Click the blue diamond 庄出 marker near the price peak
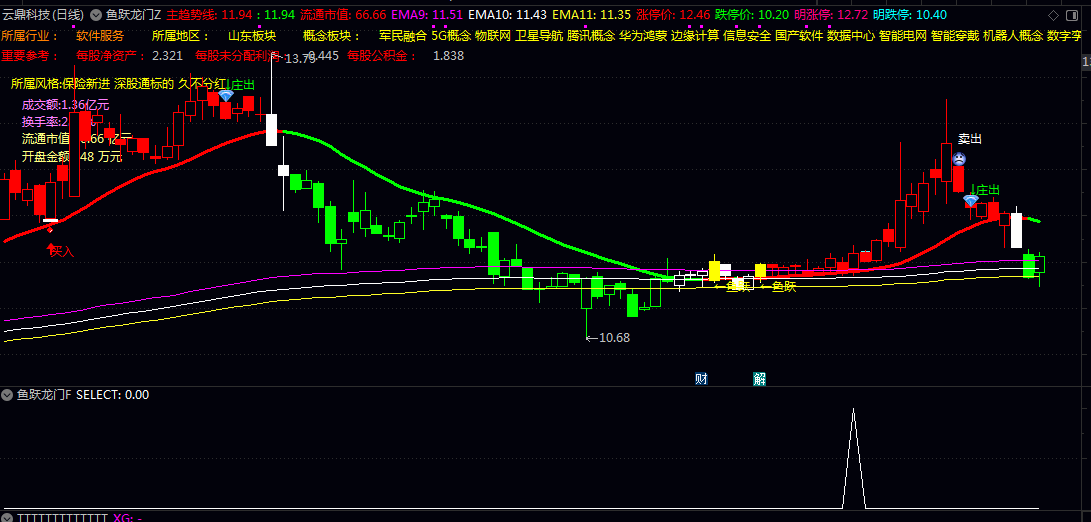The image size is (1091, 522). pos(225,95)
